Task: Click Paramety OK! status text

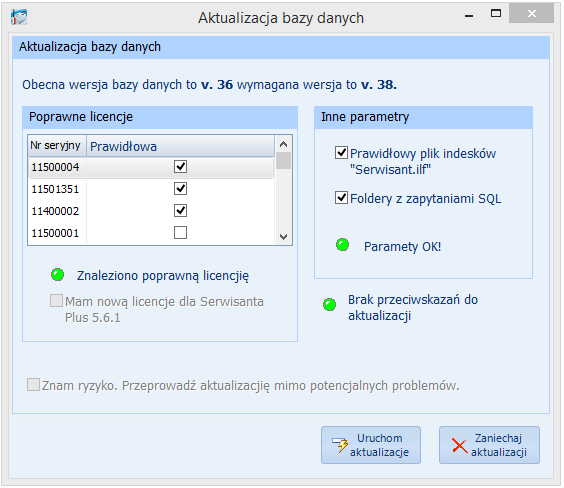Action: 402,247
